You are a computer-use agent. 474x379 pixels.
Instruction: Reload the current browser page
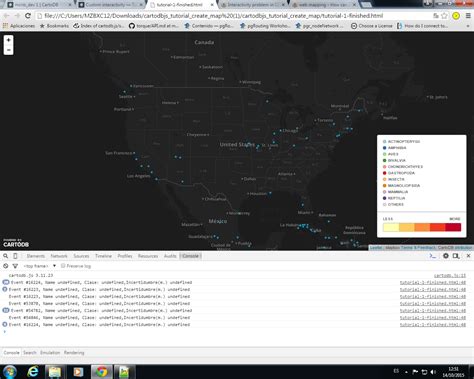tap(28, 16)
